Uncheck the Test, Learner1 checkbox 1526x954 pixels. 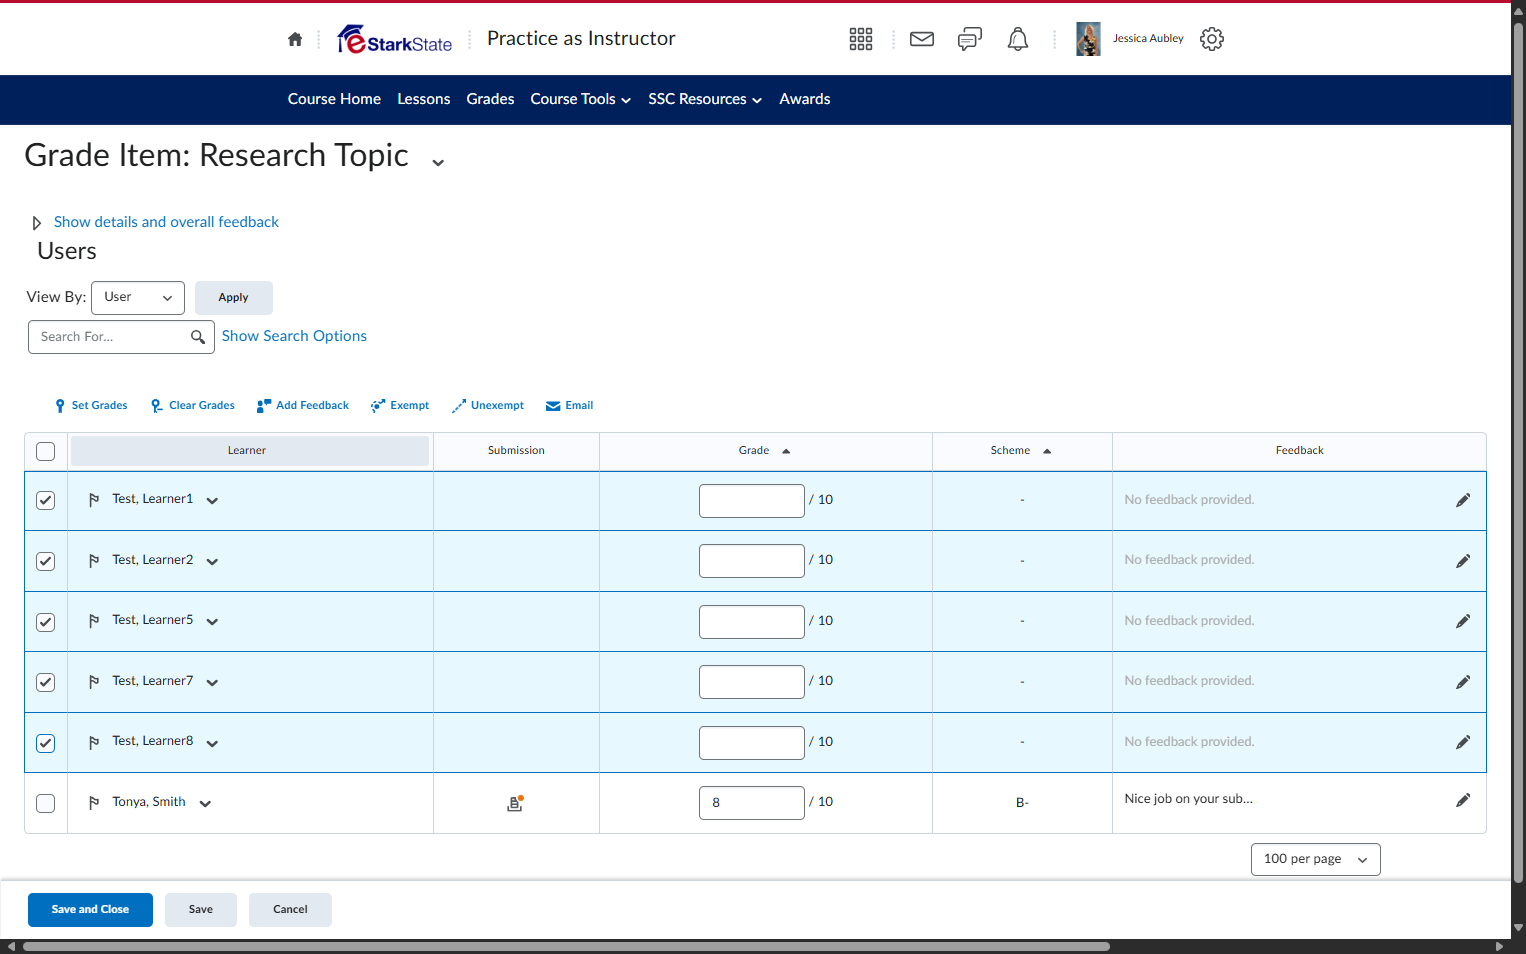(x=45, y=500)
